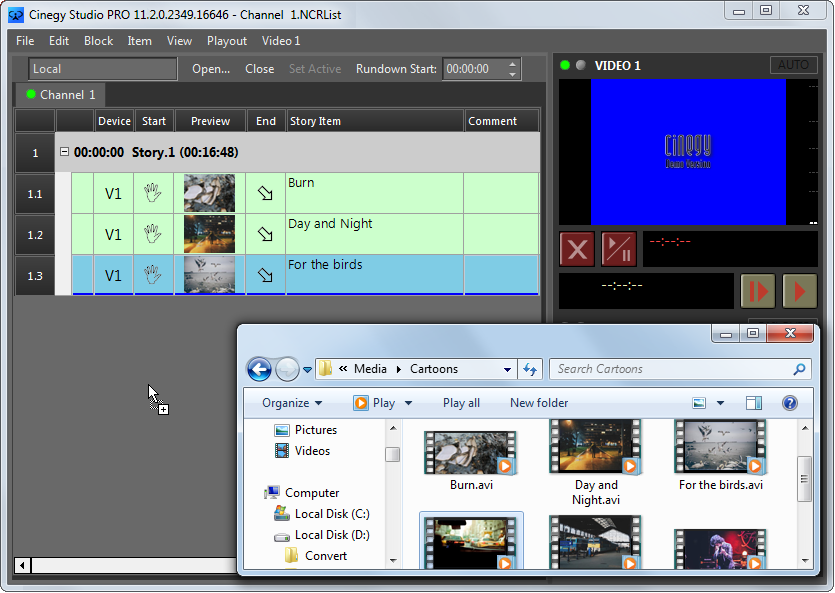Click the V1 device cell for Burn
Screen dimensions: 835x593
[x=113, y=193]
